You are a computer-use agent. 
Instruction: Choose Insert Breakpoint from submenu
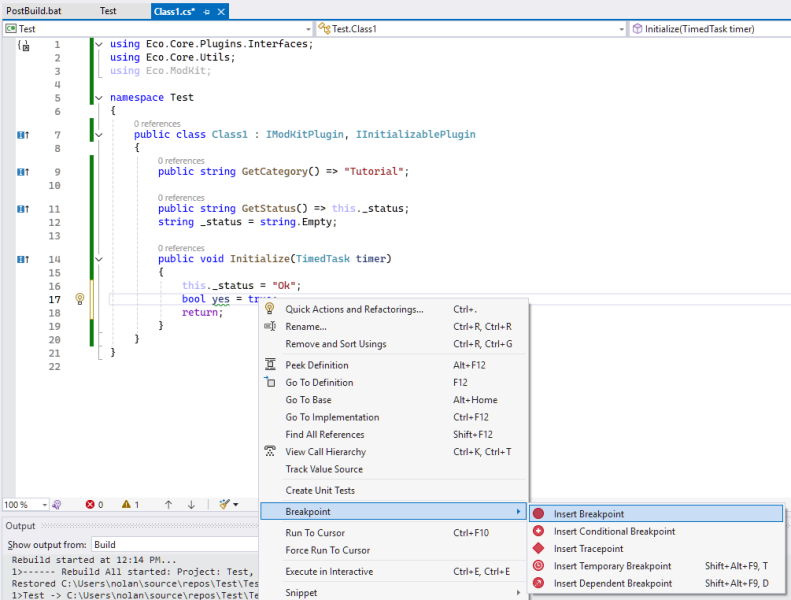656,514
